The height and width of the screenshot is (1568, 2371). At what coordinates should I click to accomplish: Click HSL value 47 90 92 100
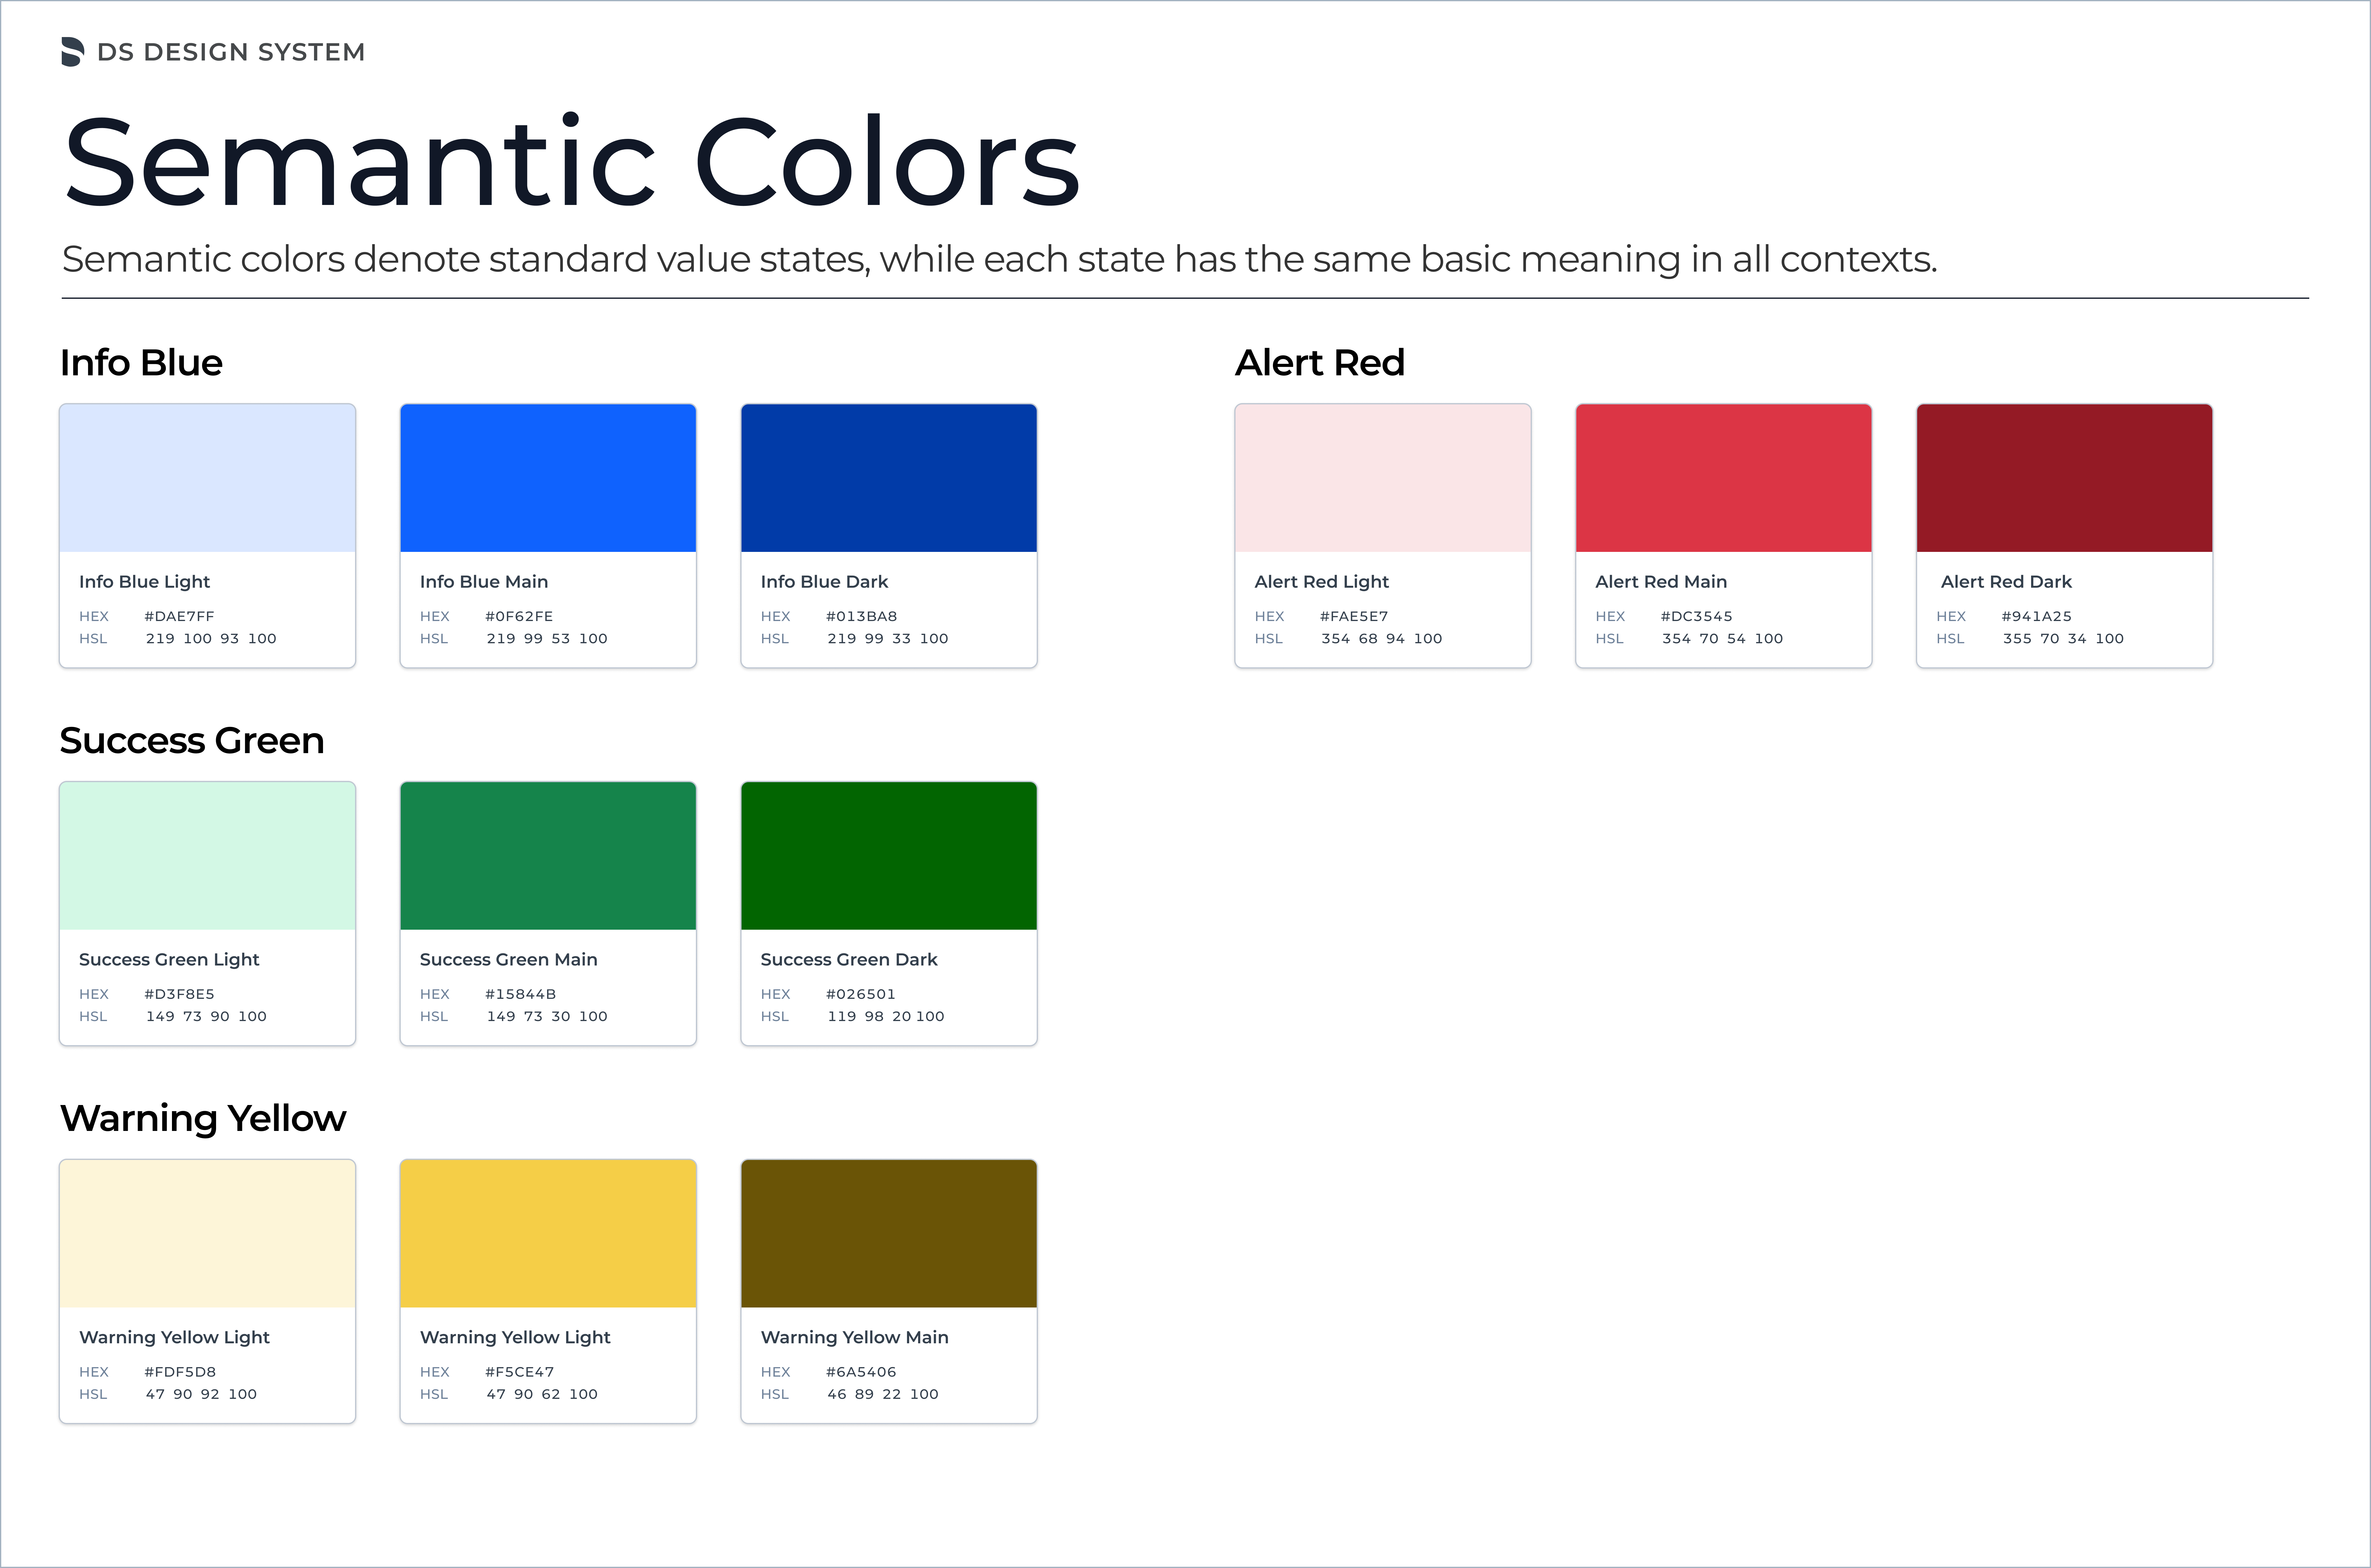[201, 1394]
